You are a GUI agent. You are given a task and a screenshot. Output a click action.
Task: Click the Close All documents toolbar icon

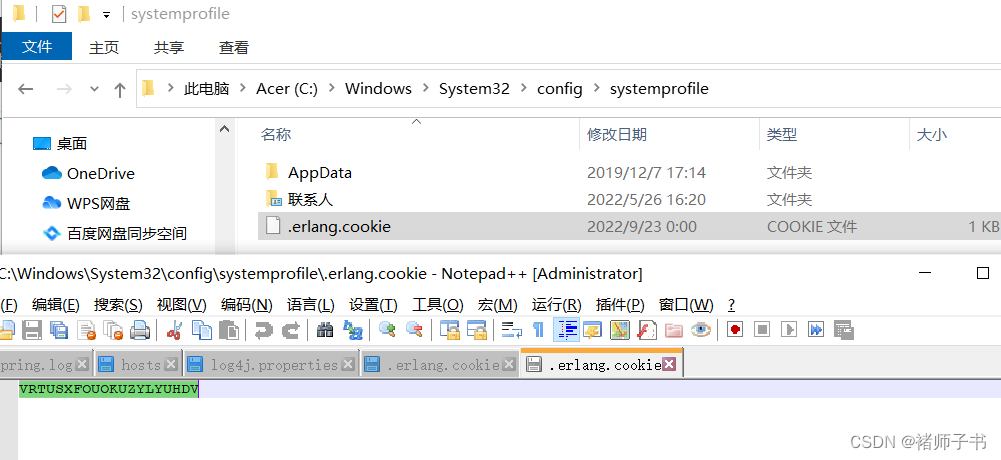tap(113, 330)
